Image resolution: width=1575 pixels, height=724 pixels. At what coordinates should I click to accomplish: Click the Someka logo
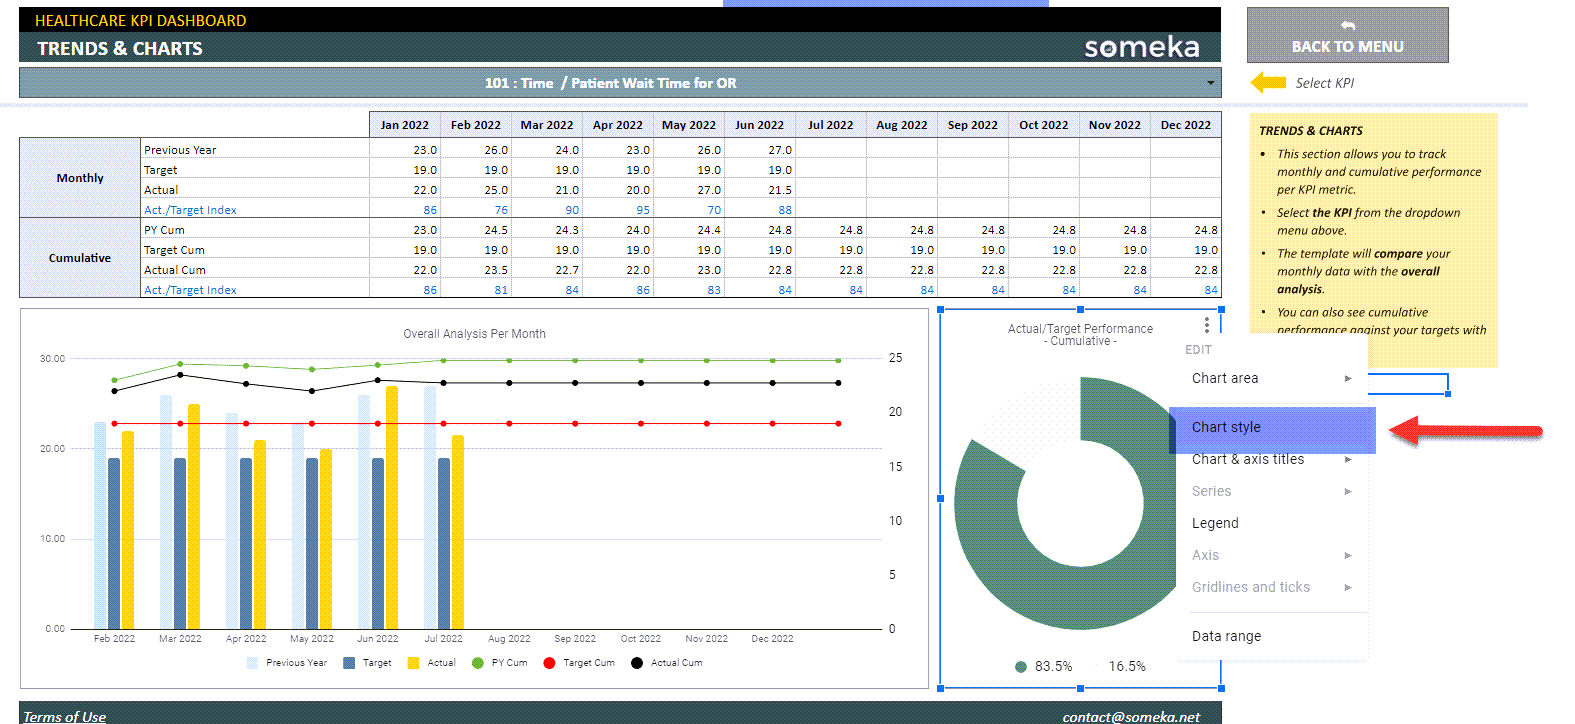point(1142,47)
